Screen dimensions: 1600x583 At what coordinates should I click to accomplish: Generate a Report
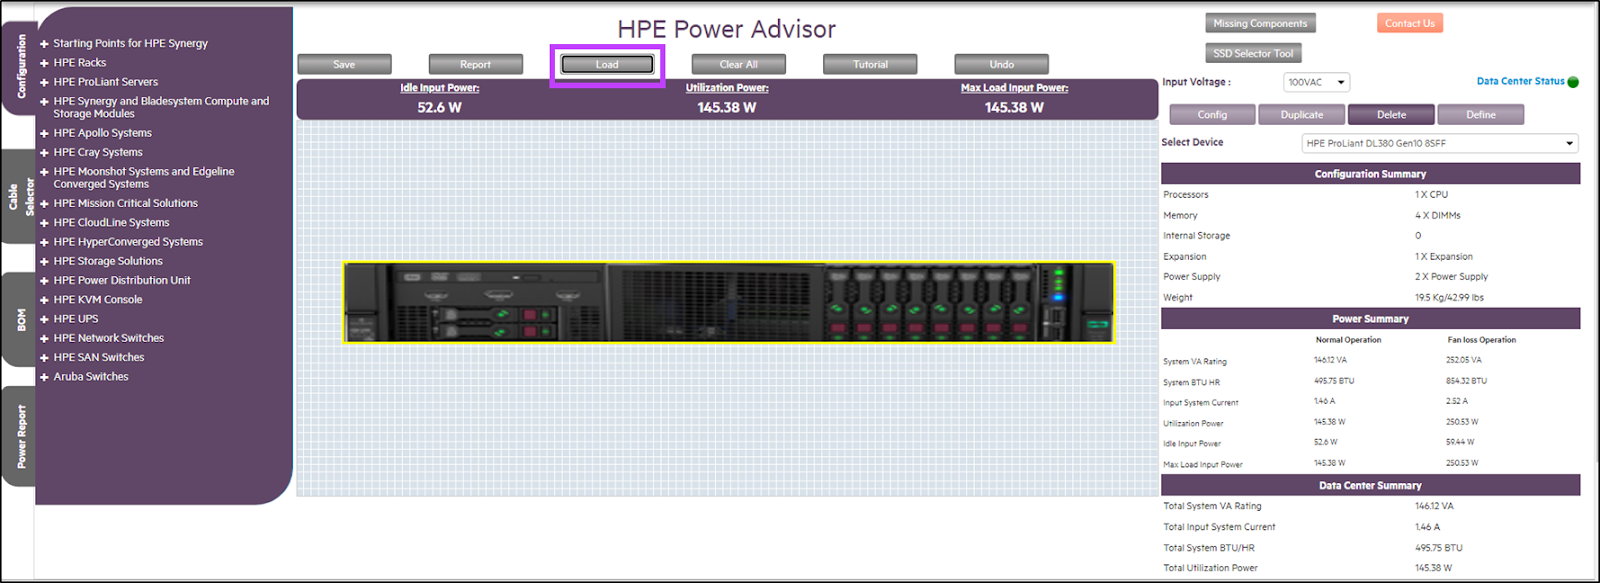pos(475,65)
